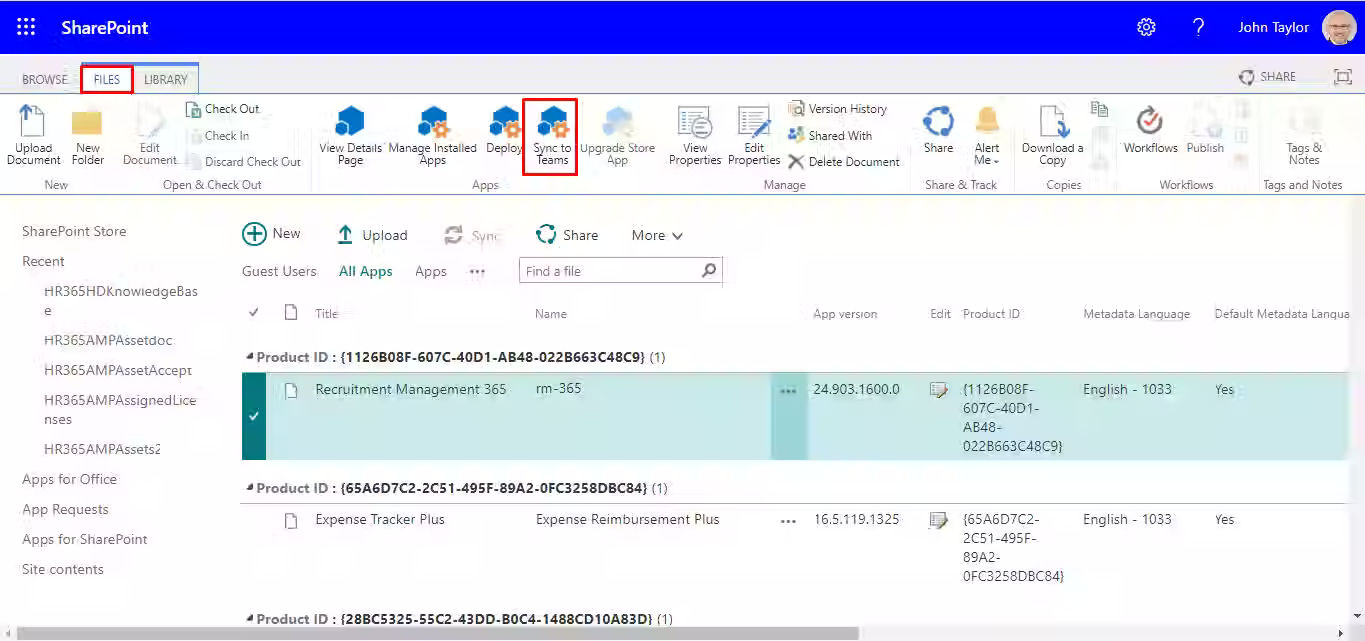Image resolution: width=1365 pixels, height=641 pixels.
Task: Collapse the Product ID 65A6D7C2 group
Action: (x=249, y=489)
